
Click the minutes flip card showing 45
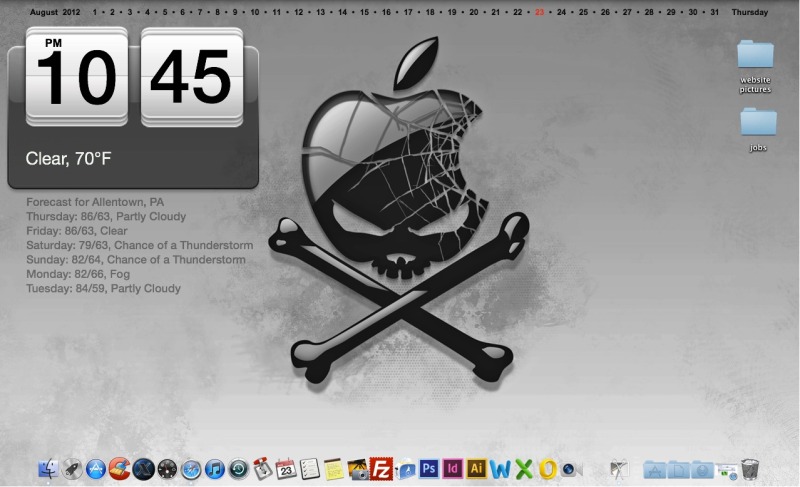tap(192, 76)
